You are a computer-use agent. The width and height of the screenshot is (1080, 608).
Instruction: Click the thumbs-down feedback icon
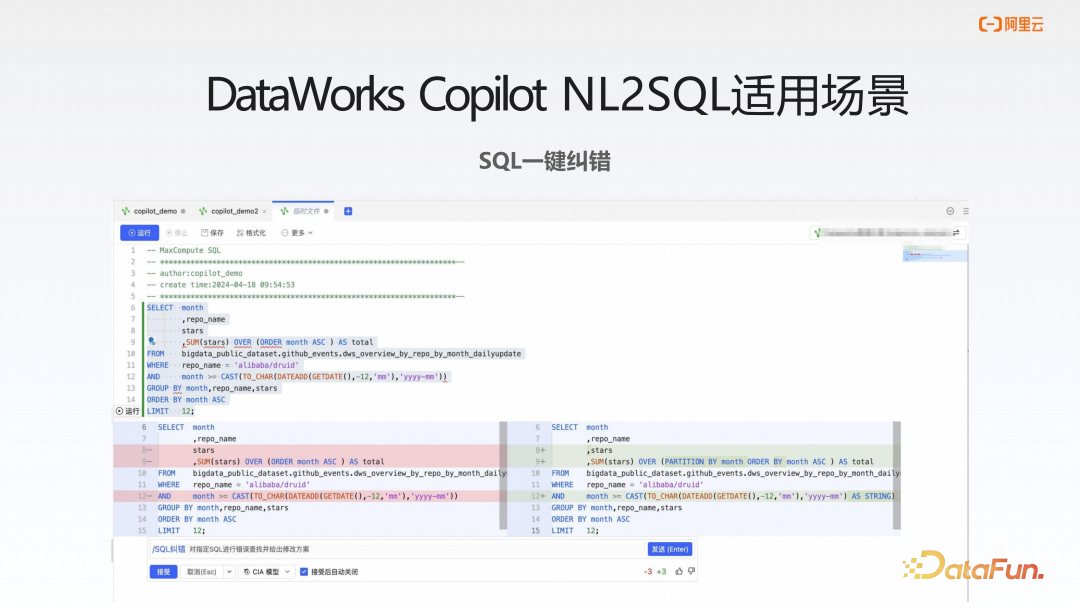click(x=692, y=572)
